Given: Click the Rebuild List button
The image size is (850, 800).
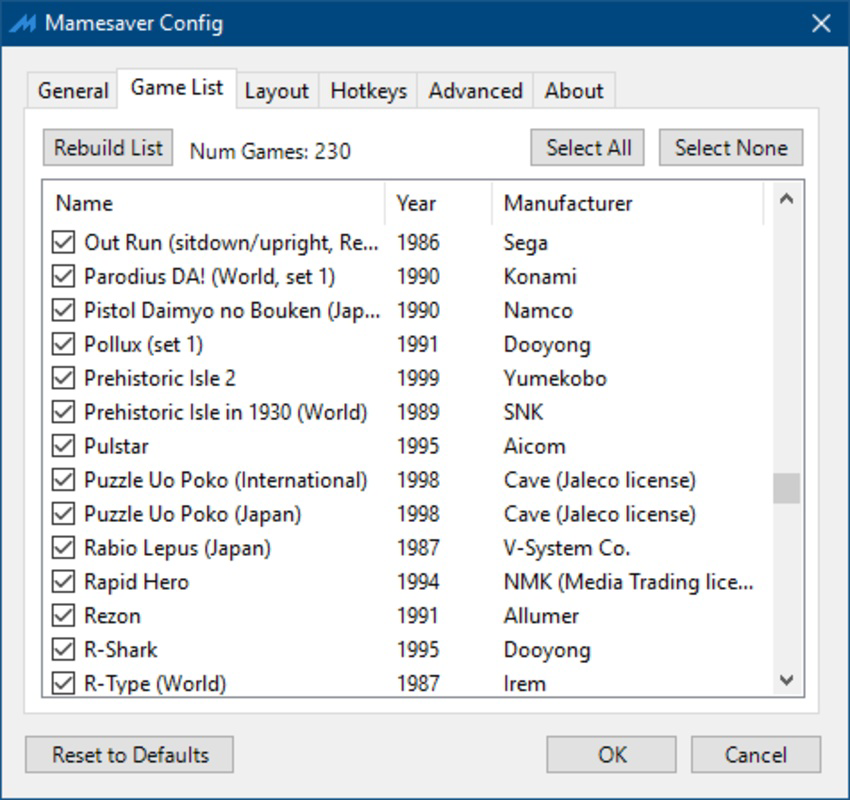Looking at the screenshot, I should (x=108, y=147).
